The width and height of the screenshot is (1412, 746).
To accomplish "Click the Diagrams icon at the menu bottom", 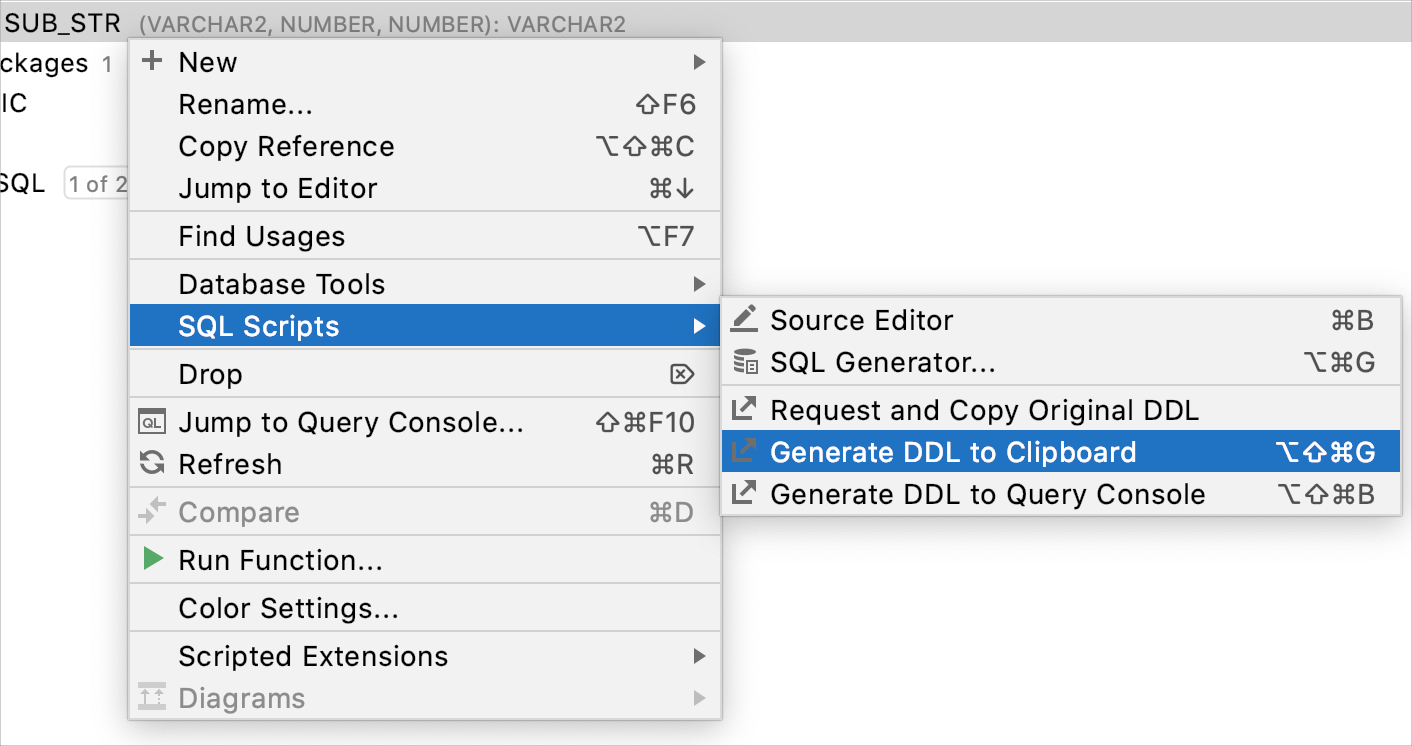I will [152, 697].
